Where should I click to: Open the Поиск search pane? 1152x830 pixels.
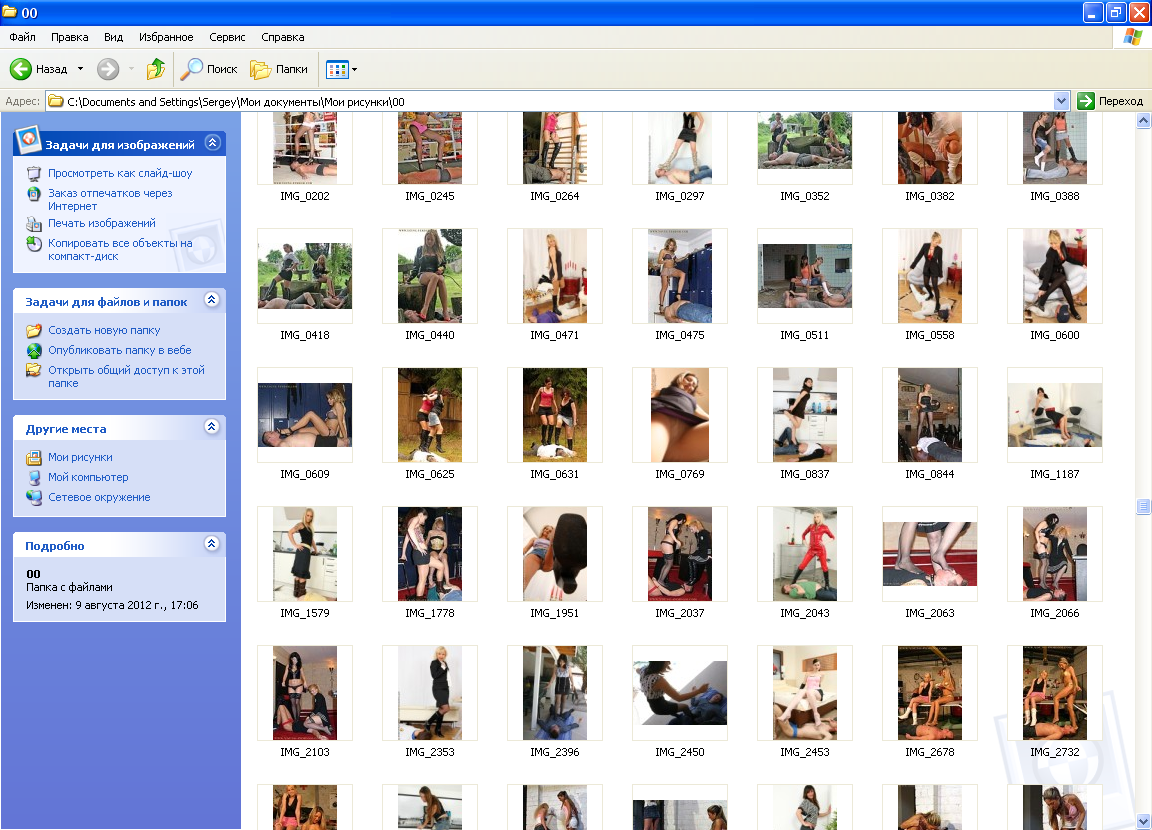(x=210, y=69)
